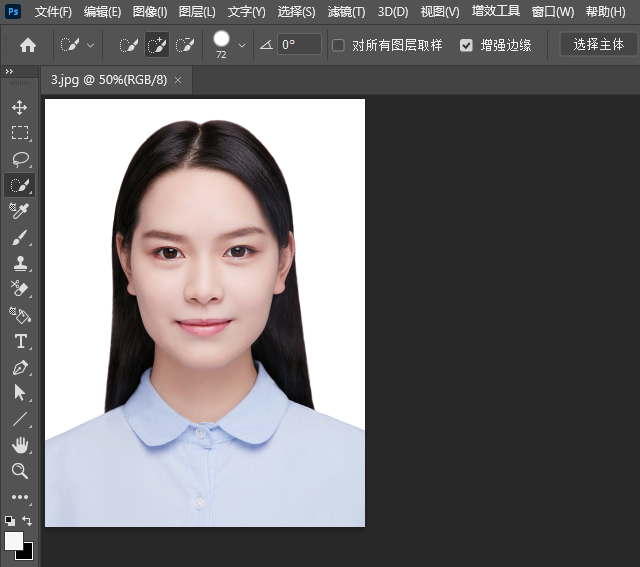
Task: Click the Home icon in options bar
Action: (28, 45)
